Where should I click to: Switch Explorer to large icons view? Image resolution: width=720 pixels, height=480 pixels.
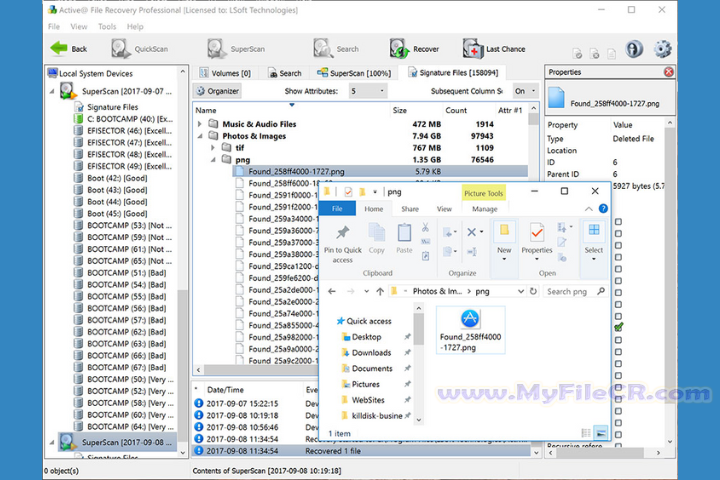coord(601,433)
